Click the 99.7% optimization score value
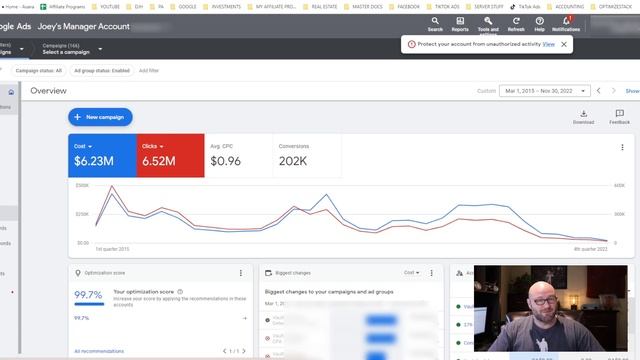The image size is (640, 360). 88,295
